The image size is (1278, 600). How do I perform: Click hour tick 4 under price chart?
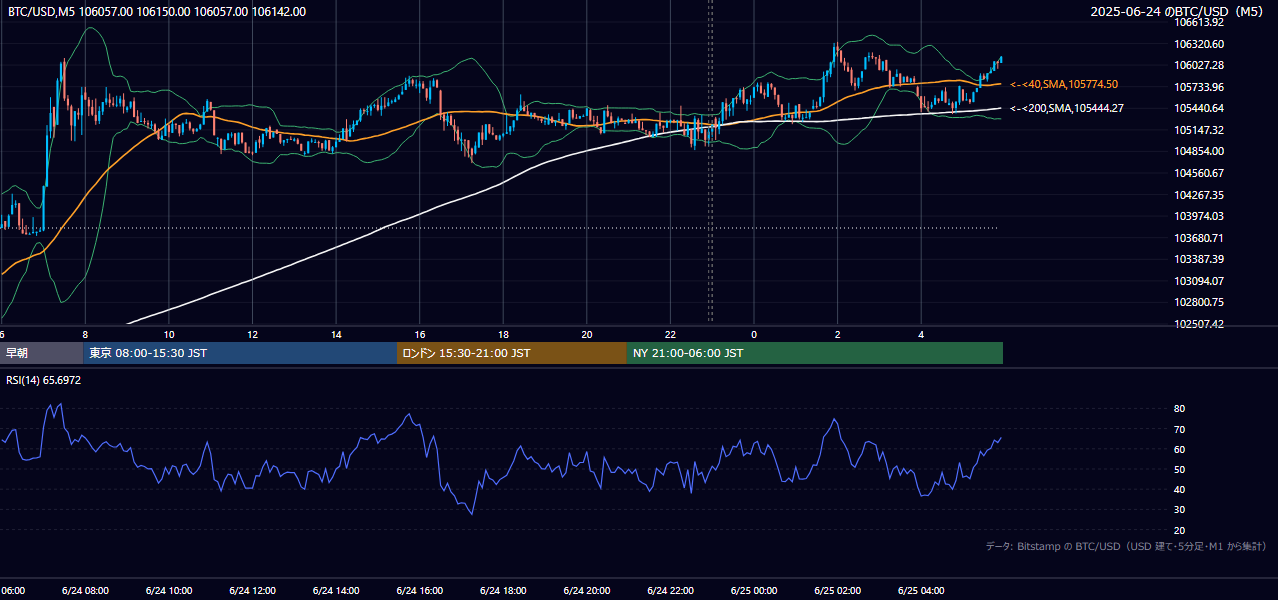[921, 334]
